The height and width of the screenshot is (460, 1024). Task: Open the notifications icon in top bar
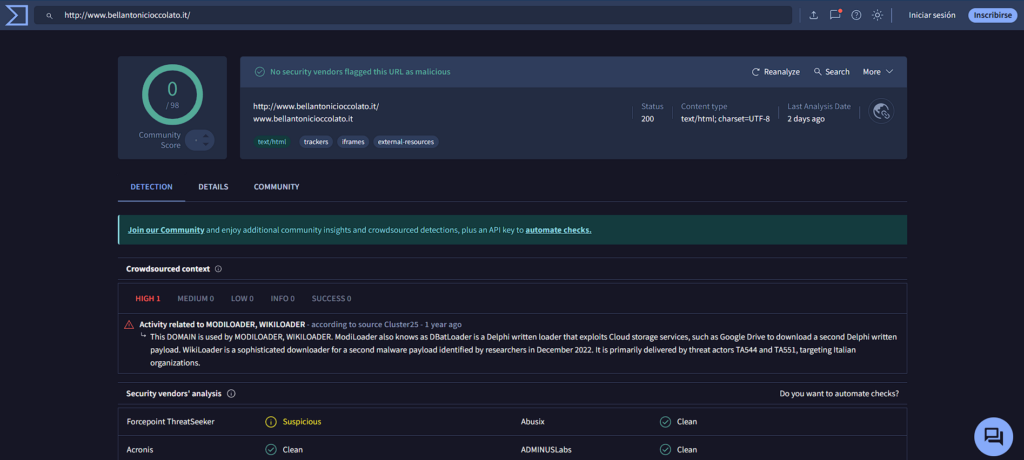835,15
